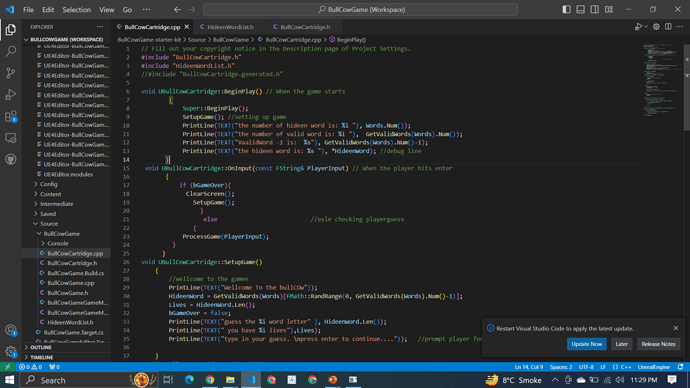
Task: Open the Go menu
Action: click(x=127, y=10)
